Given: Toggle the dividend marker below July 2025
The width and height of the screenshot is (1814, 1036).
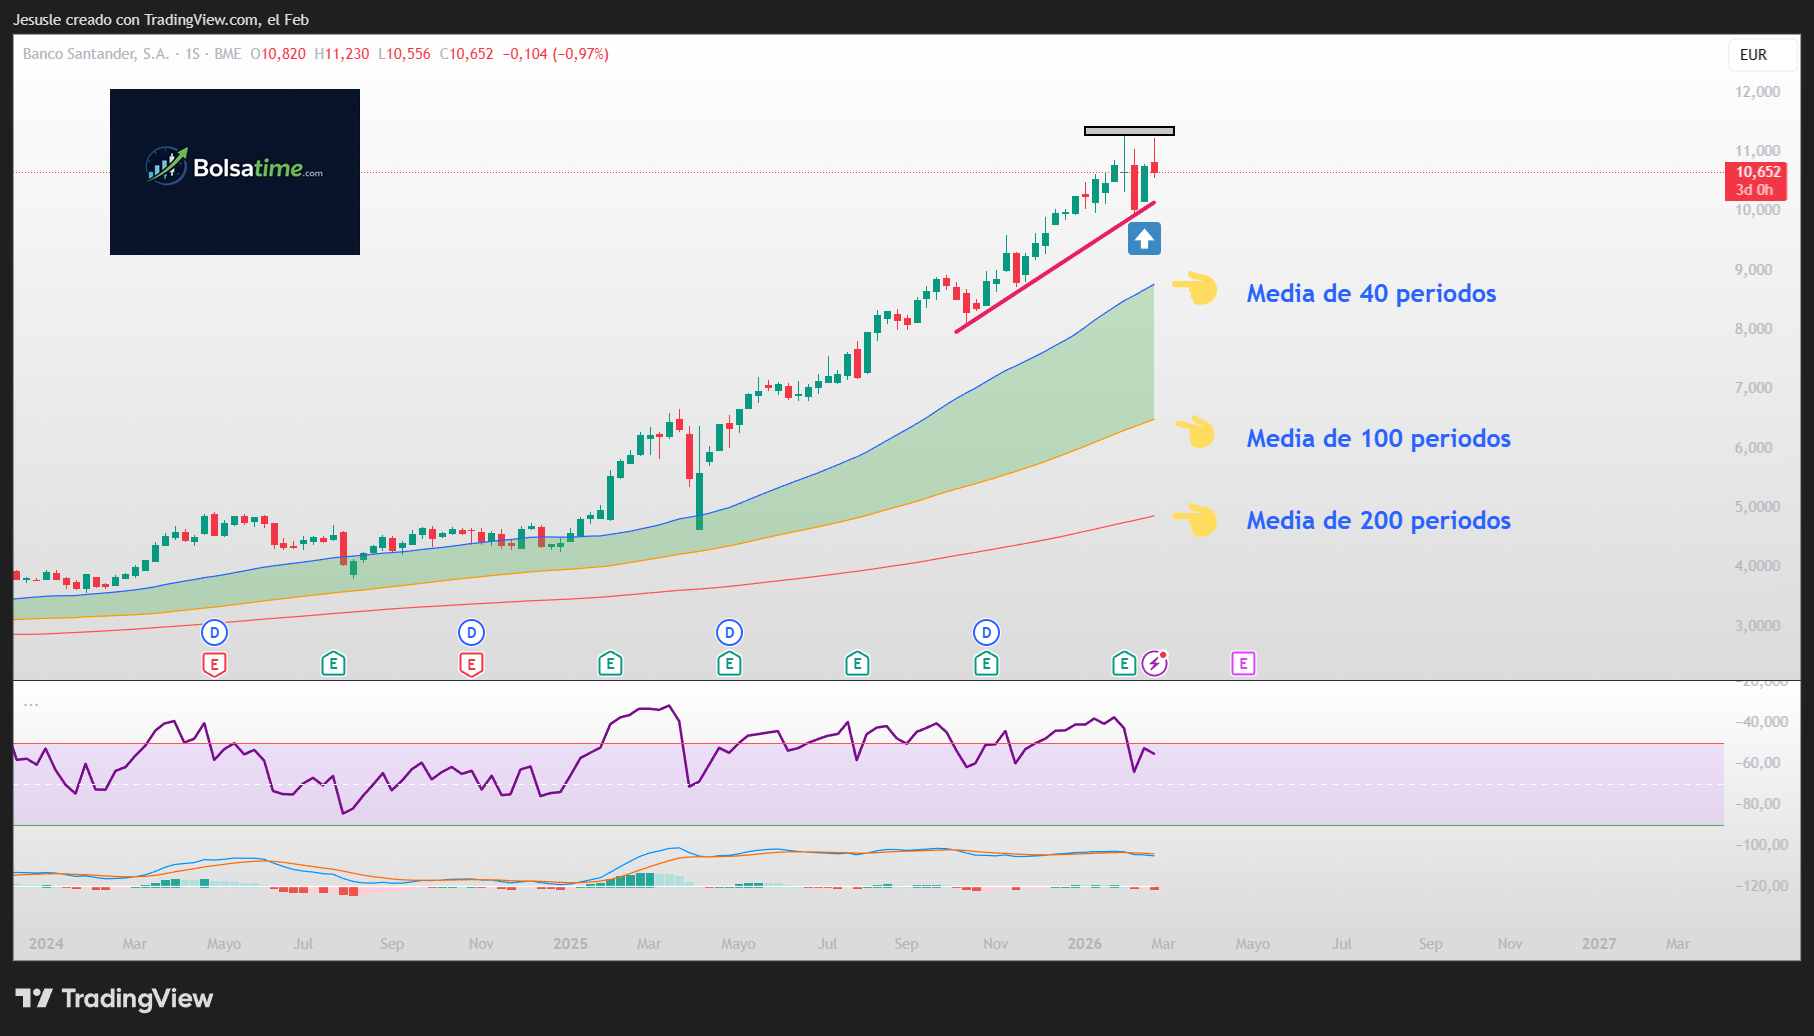Looking at the screenshot, I should click(728, 632).
